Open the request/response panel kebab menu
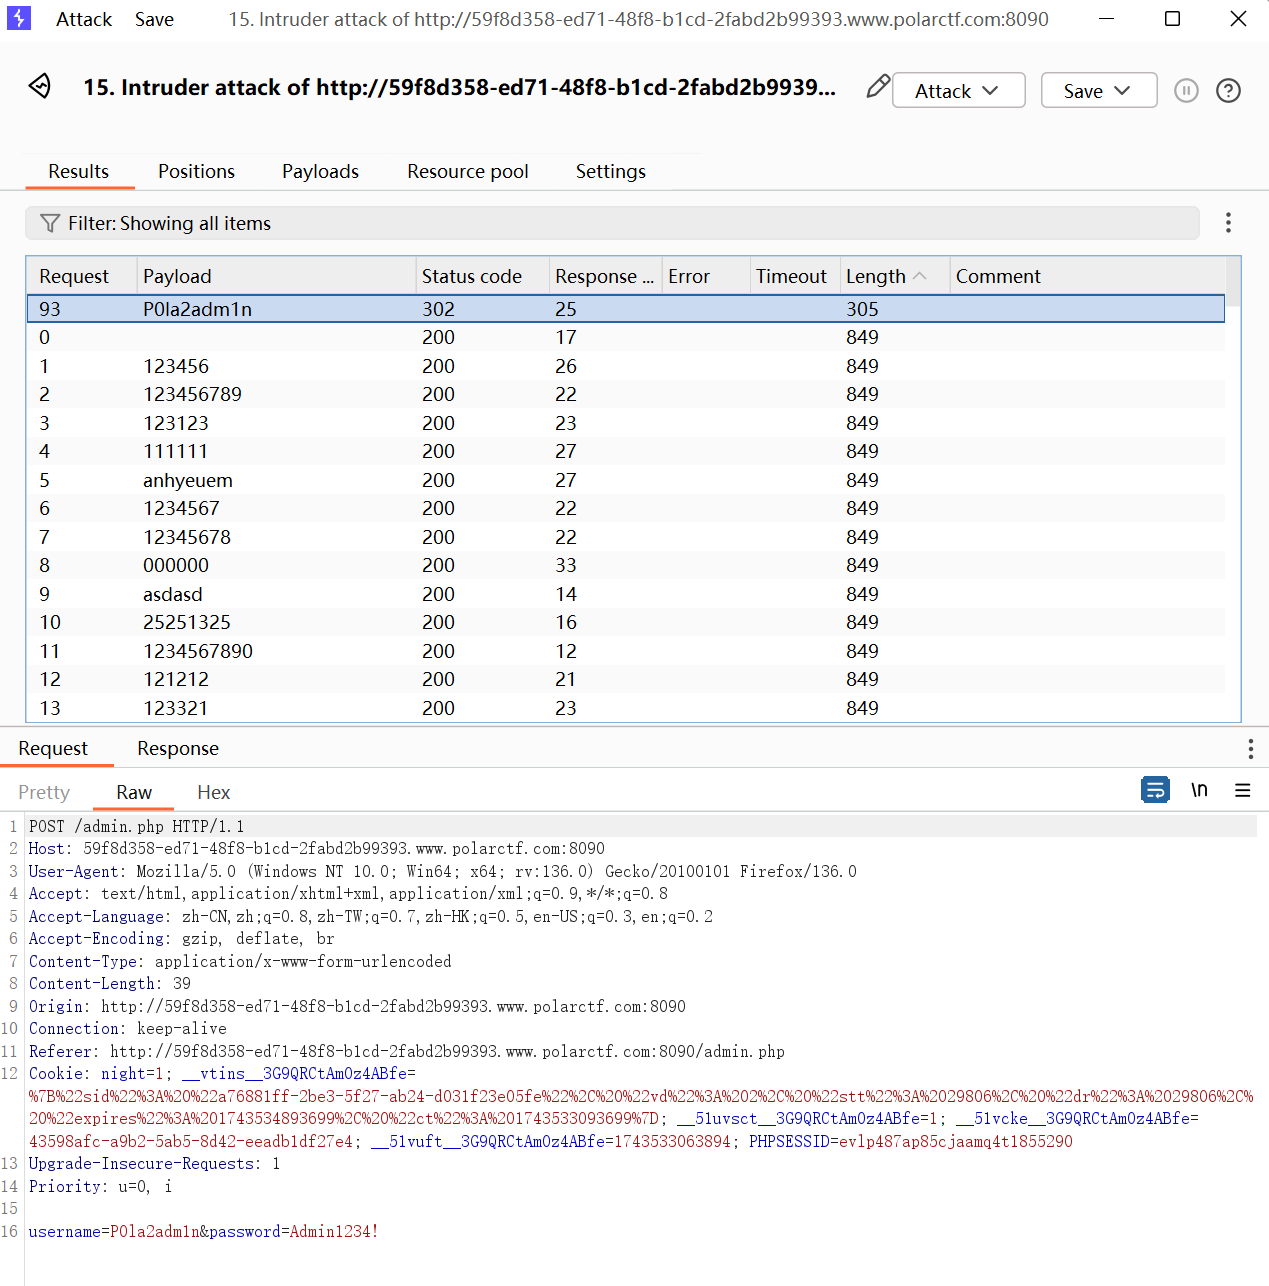Image resolution: width=1269 pixels, height=1286 pixels. (1250, 749)
